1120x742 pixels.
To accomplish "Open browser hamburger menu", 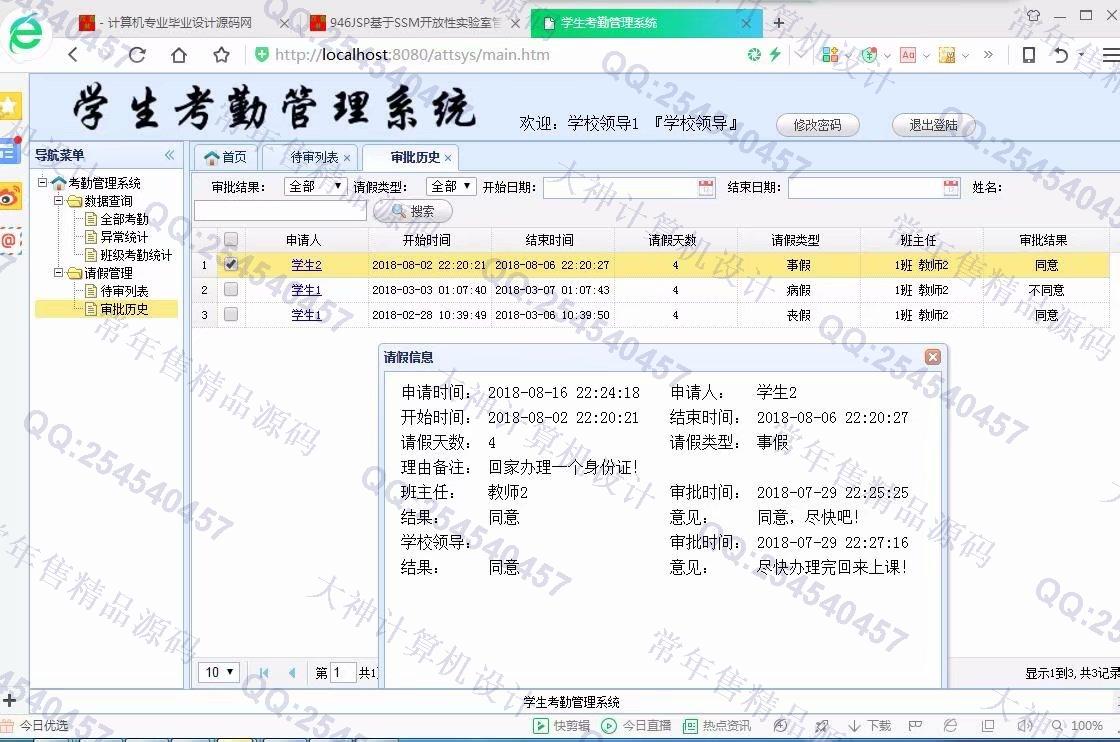I will (x=1111, y=55).
